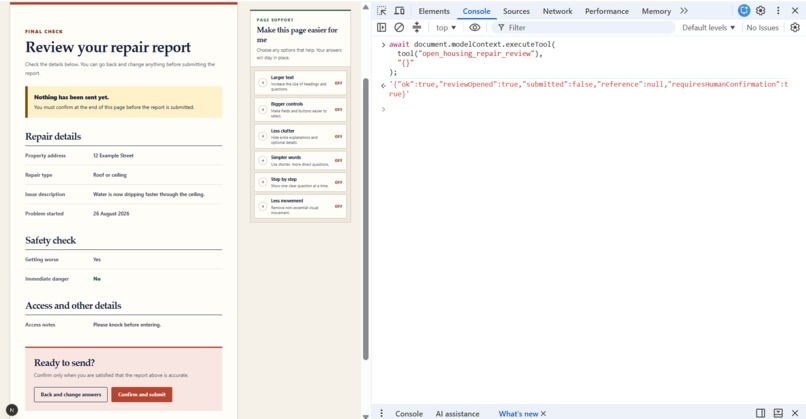
Task: Click the Repair details heading
Action: 53,136
